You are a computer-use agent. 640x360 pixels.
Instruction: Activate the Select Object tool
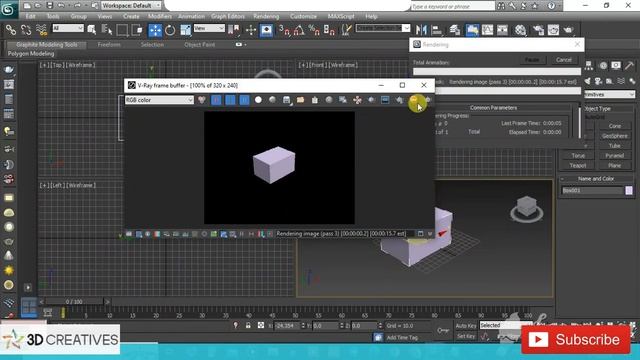[x=92, y=30]
